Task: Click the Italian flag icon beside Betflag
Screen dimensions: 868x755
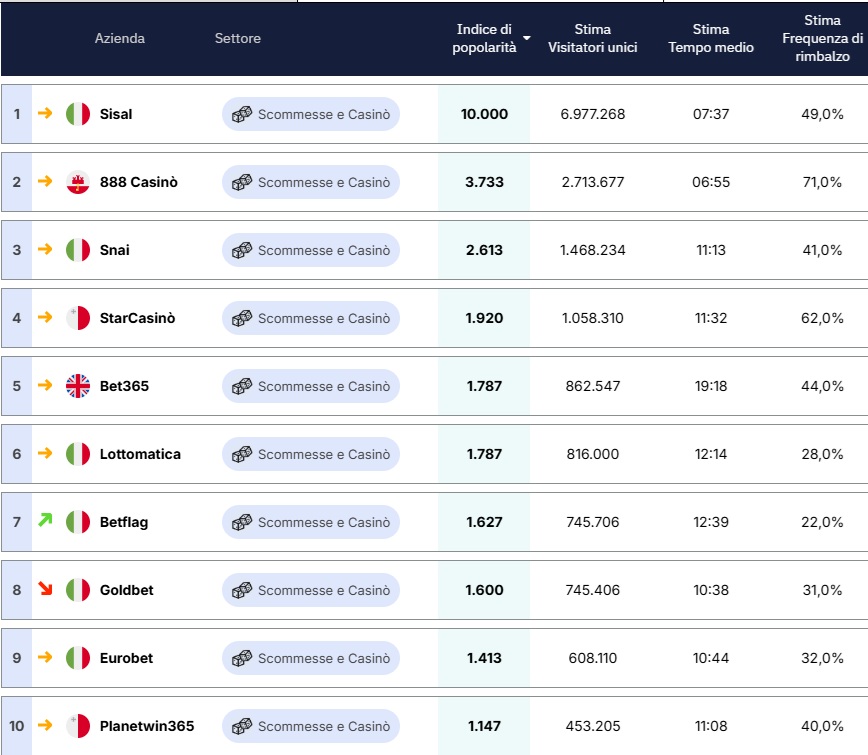Action: [78, 522]
